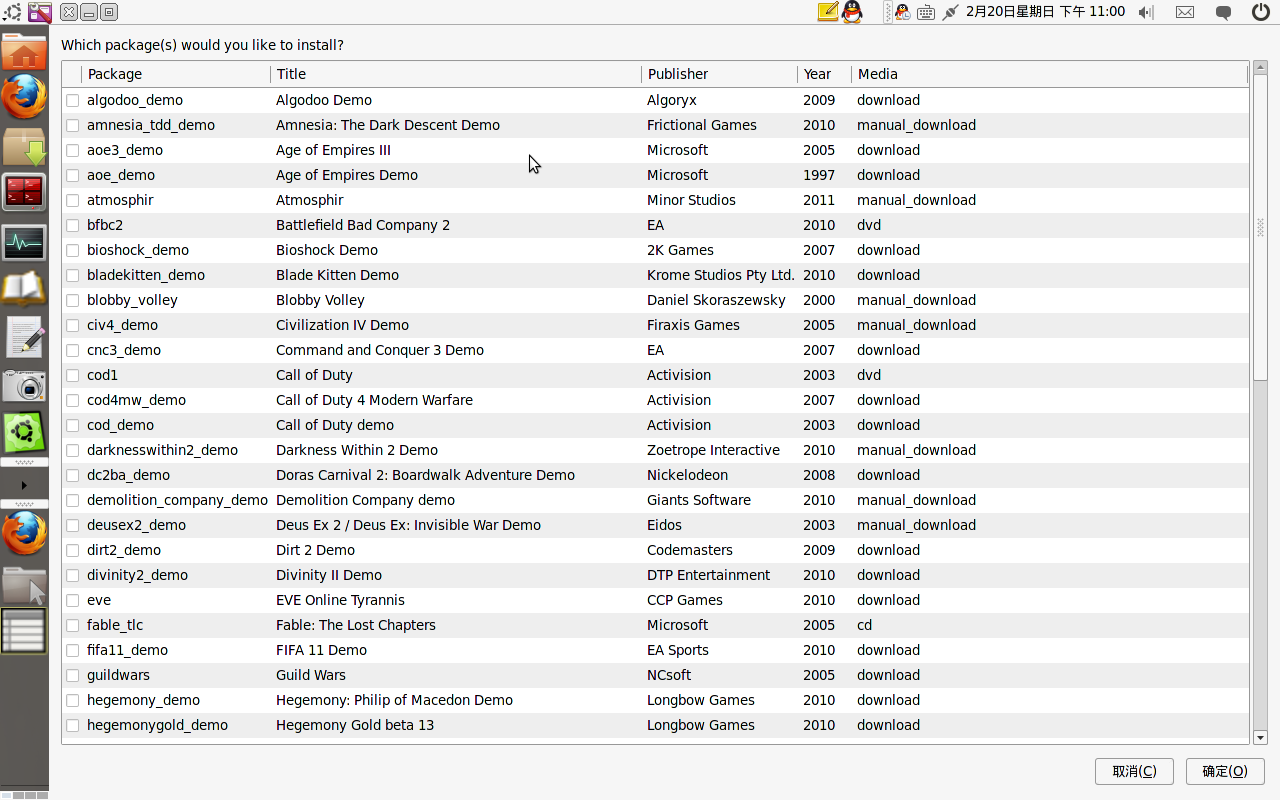This screenshot has width=1280, height=800.
Task: Open the network plug connection indicator
Action: click(x=950, y=12)
